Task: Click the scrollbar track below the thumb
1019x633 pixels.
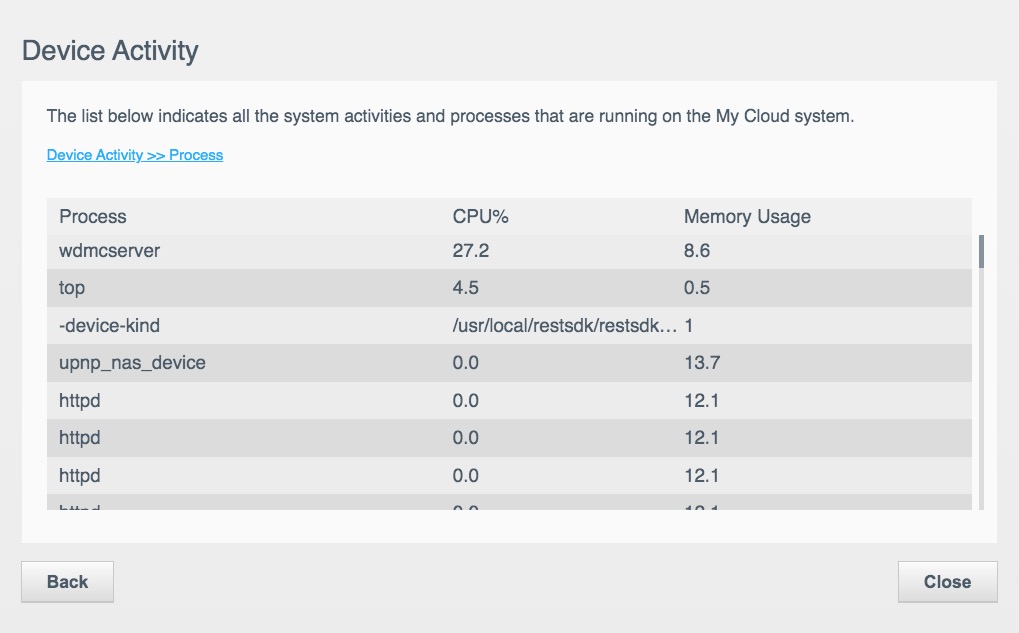Action: [x=981, y=400]
